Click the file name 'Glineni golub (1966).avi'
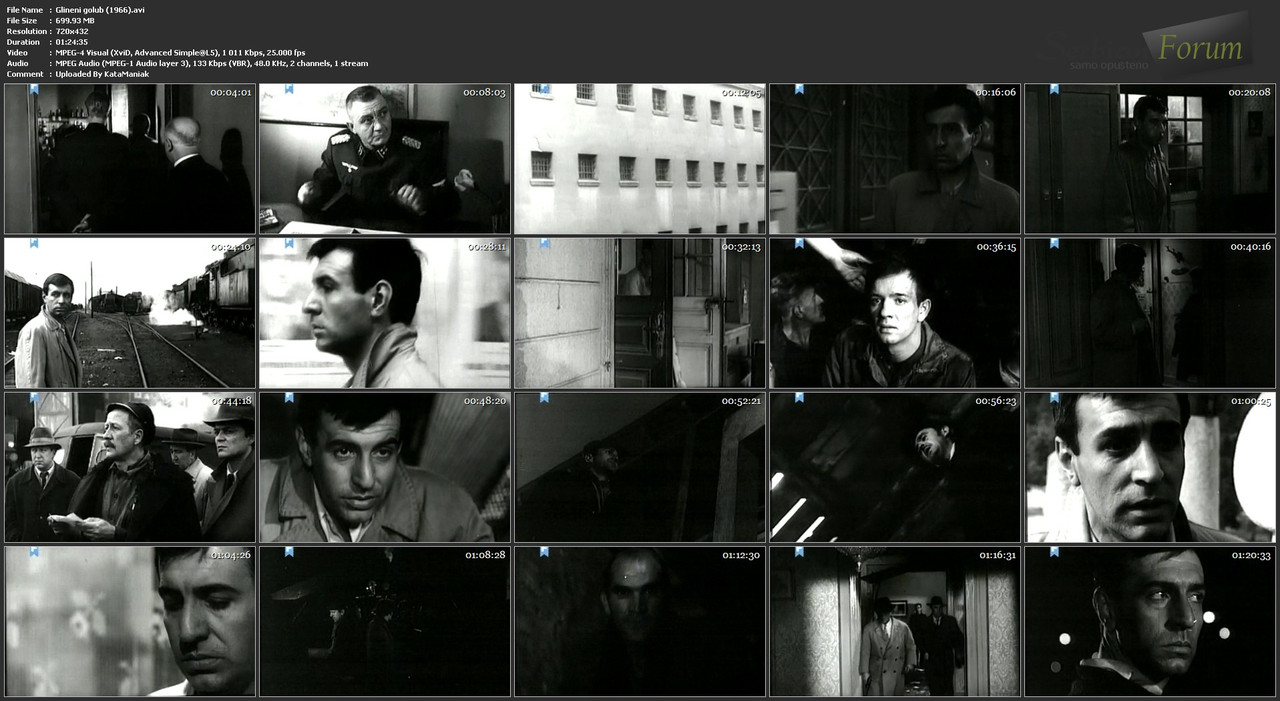1280x701 pixels. point(100,10)
